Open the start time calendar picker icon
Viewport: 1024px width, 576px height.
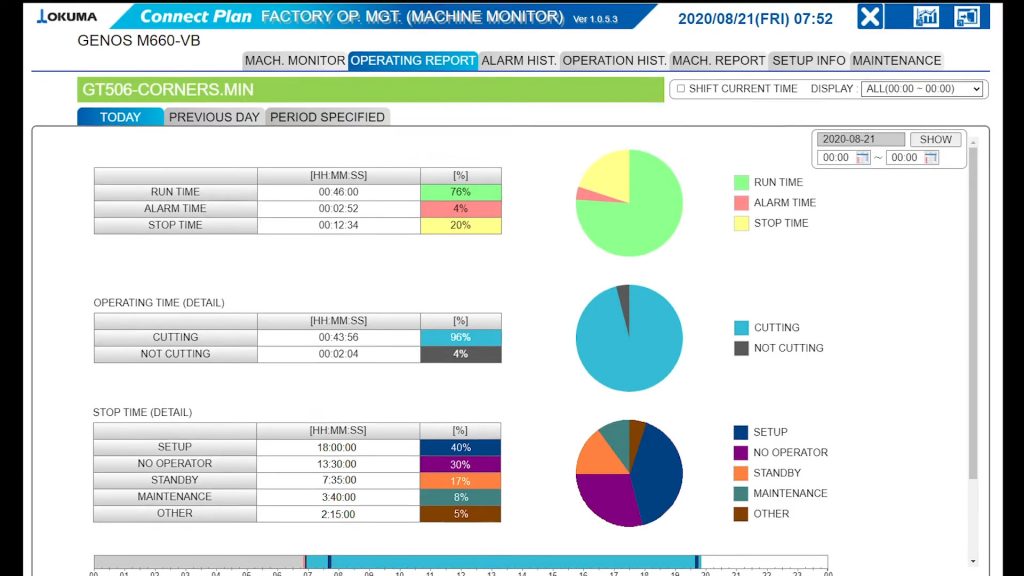(863, 158)
